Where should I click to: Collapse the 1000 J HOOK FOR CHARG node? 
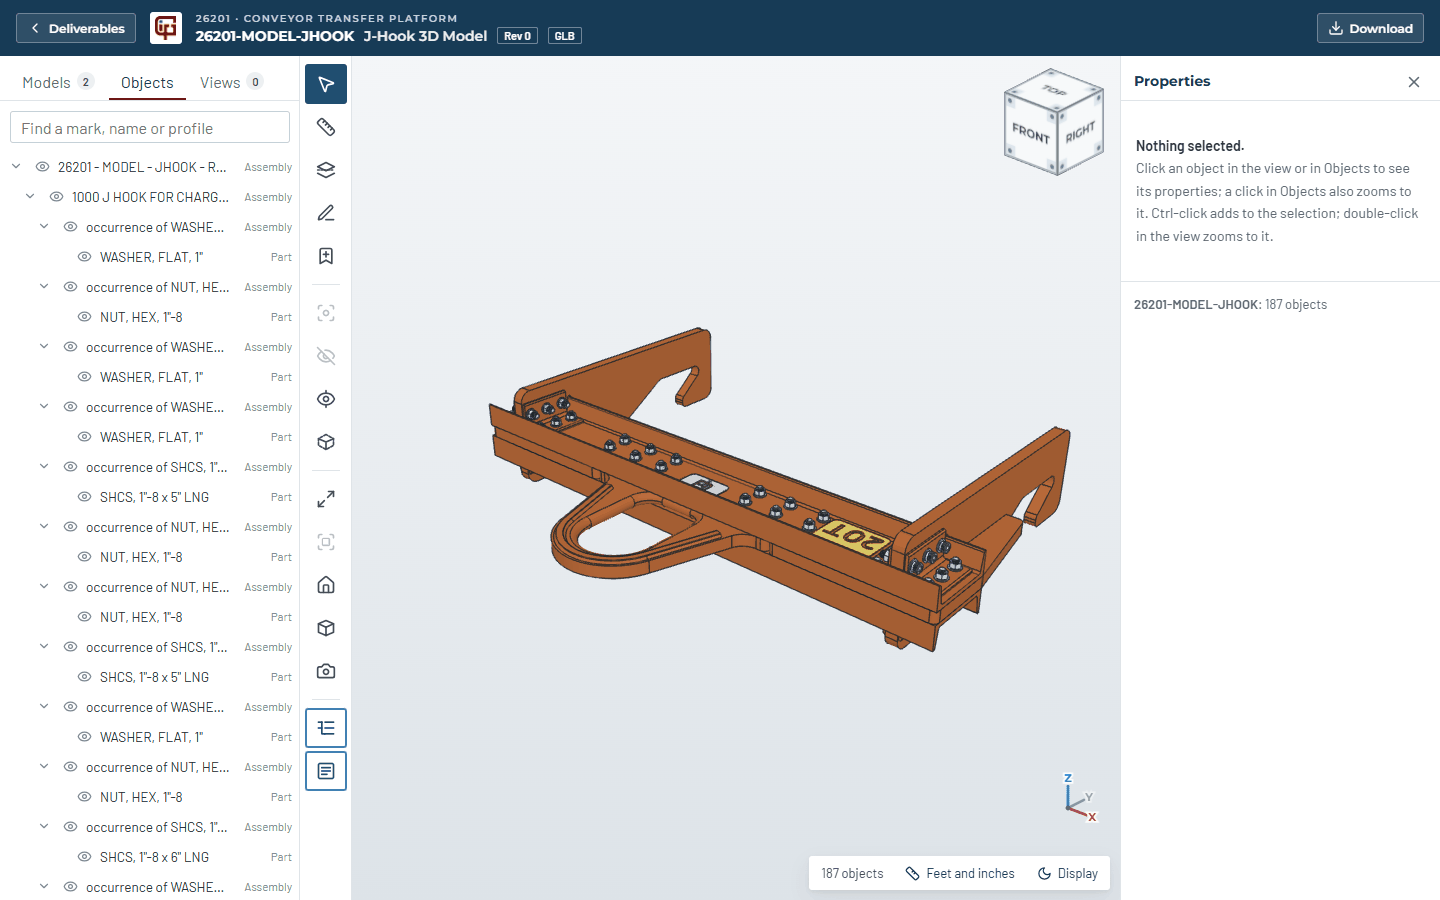(x=30, y=197)
